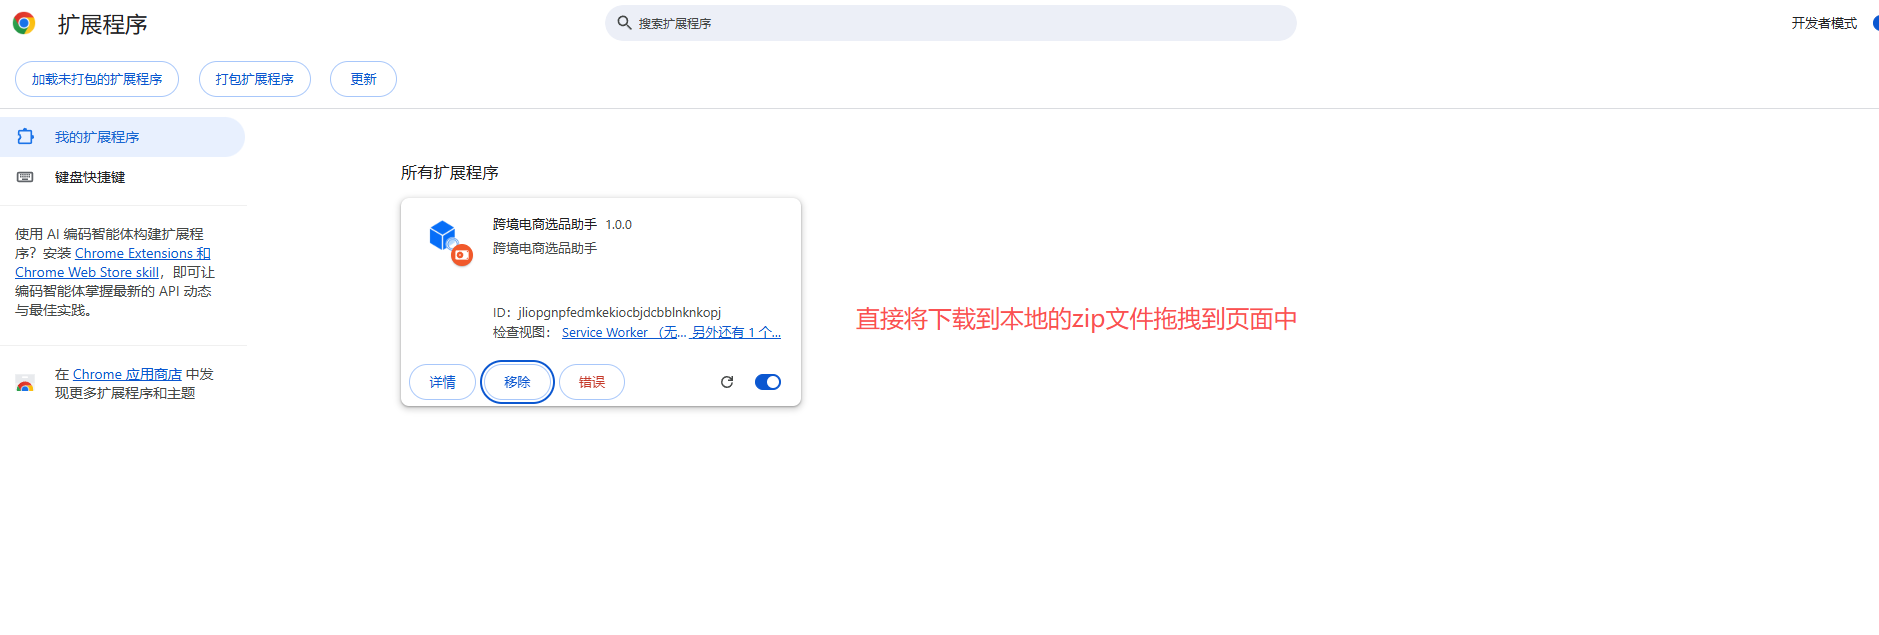Select 我的扩展程序 in sidebar
This screenshot has width=1879, height=635.
122,137
